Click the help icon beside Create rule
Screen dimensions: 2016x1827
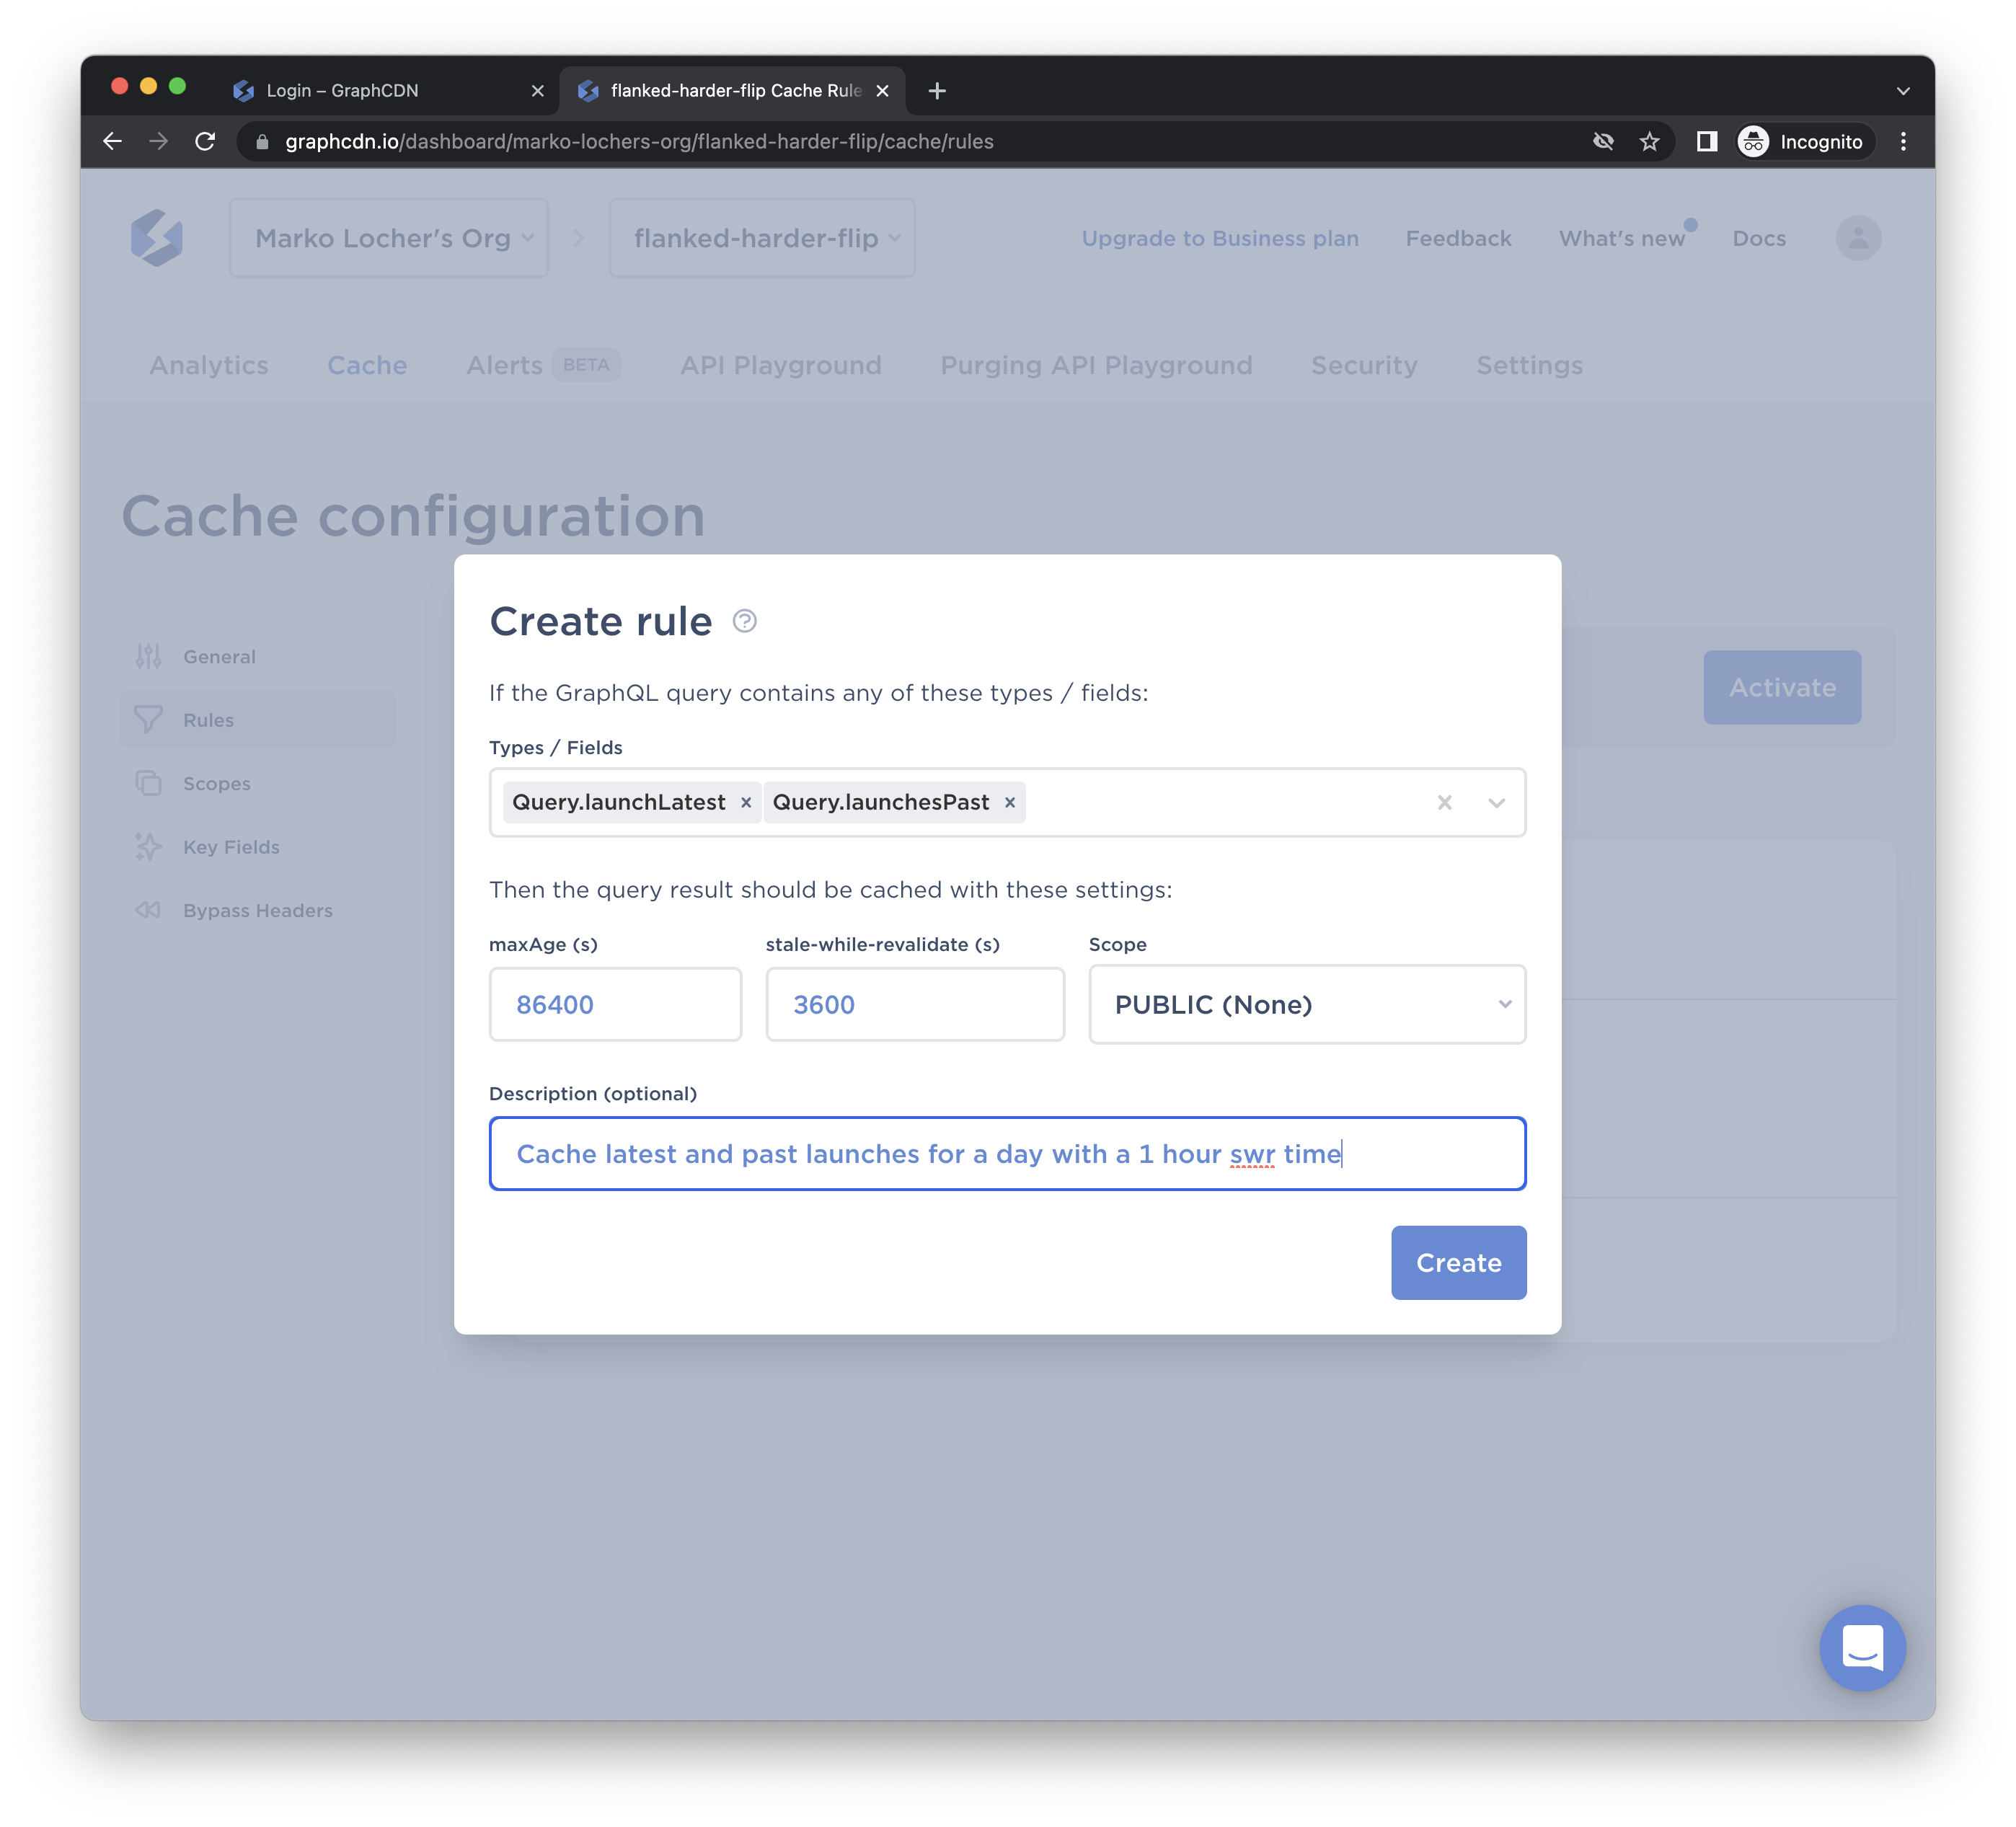[744, 621]
